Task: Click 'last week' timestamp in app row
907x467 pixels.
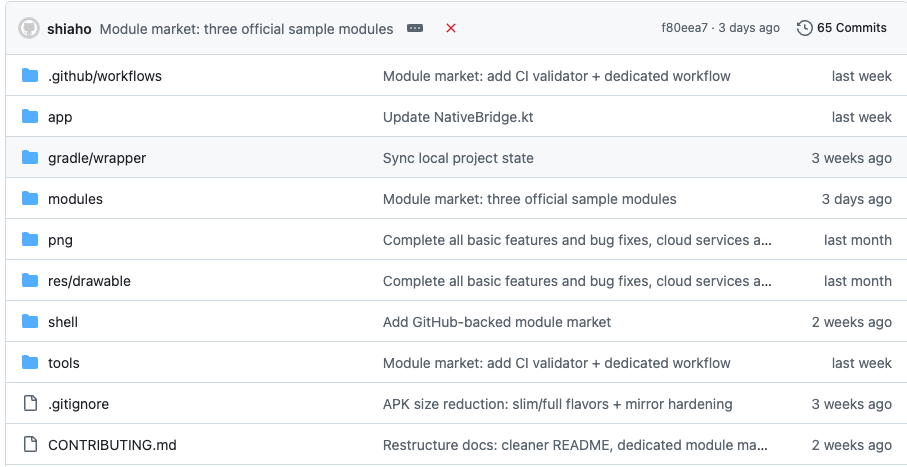Action: pyautogui.click(x=861, y=117)
